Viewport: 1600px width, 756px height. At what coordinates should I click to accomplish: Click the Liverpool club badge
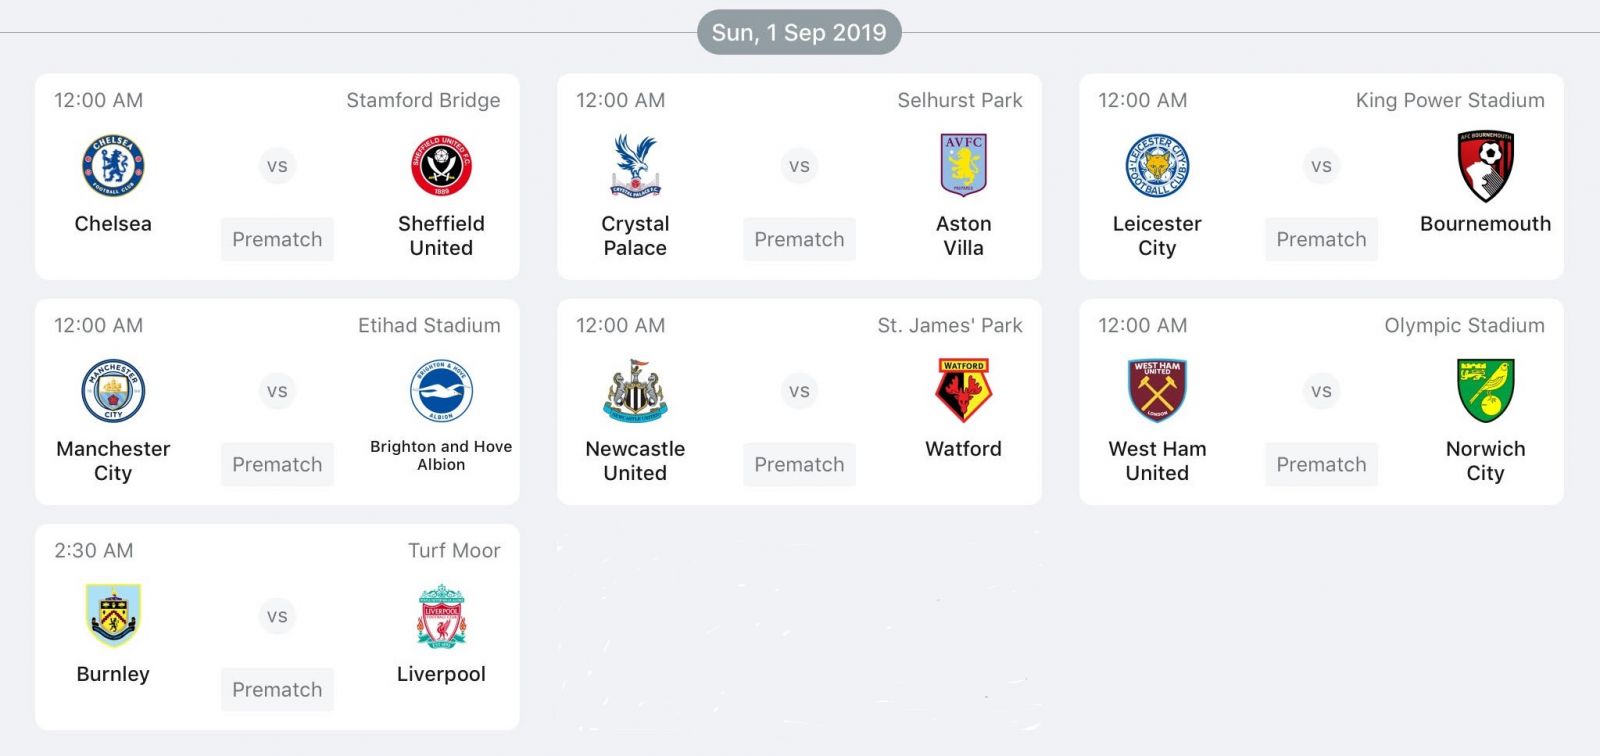click(441, 616)
